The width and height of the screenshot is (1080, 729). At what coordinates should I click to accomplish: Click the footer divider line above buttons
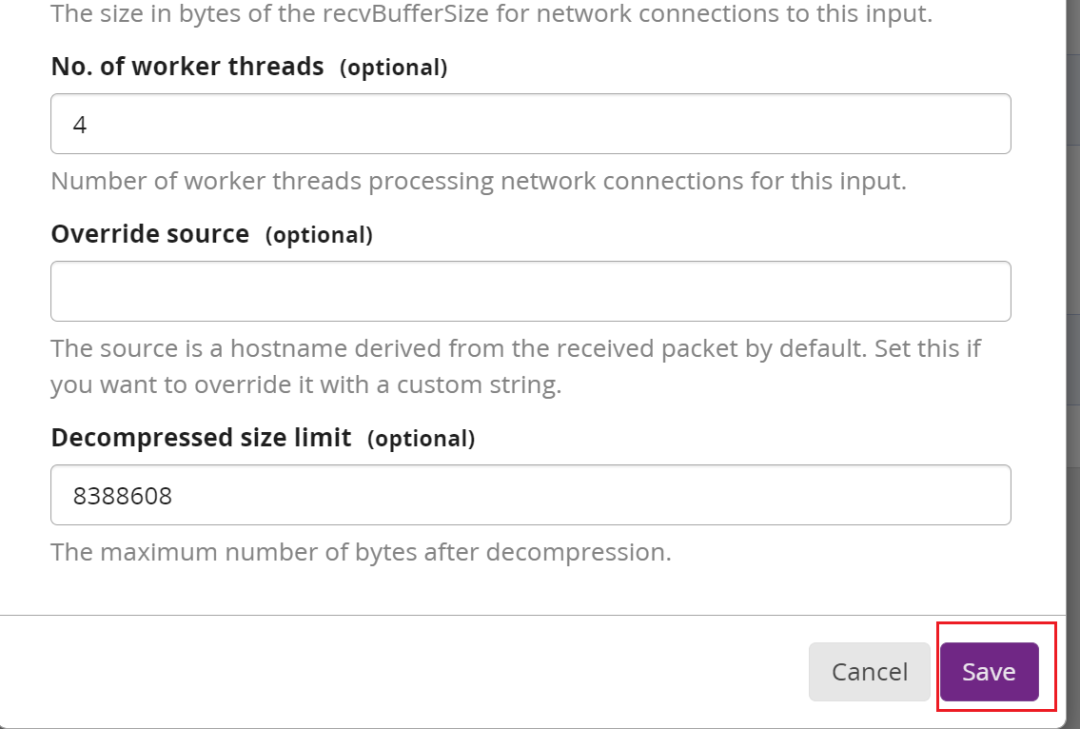532,615
